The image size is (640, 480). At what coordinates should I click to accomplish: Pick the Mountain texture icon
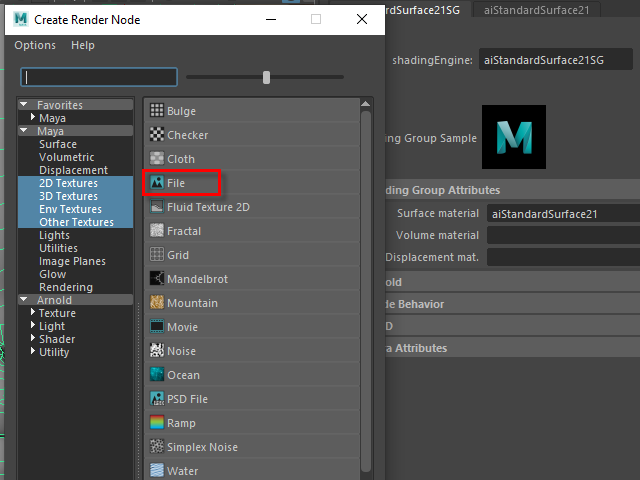[x=157, y=303]
